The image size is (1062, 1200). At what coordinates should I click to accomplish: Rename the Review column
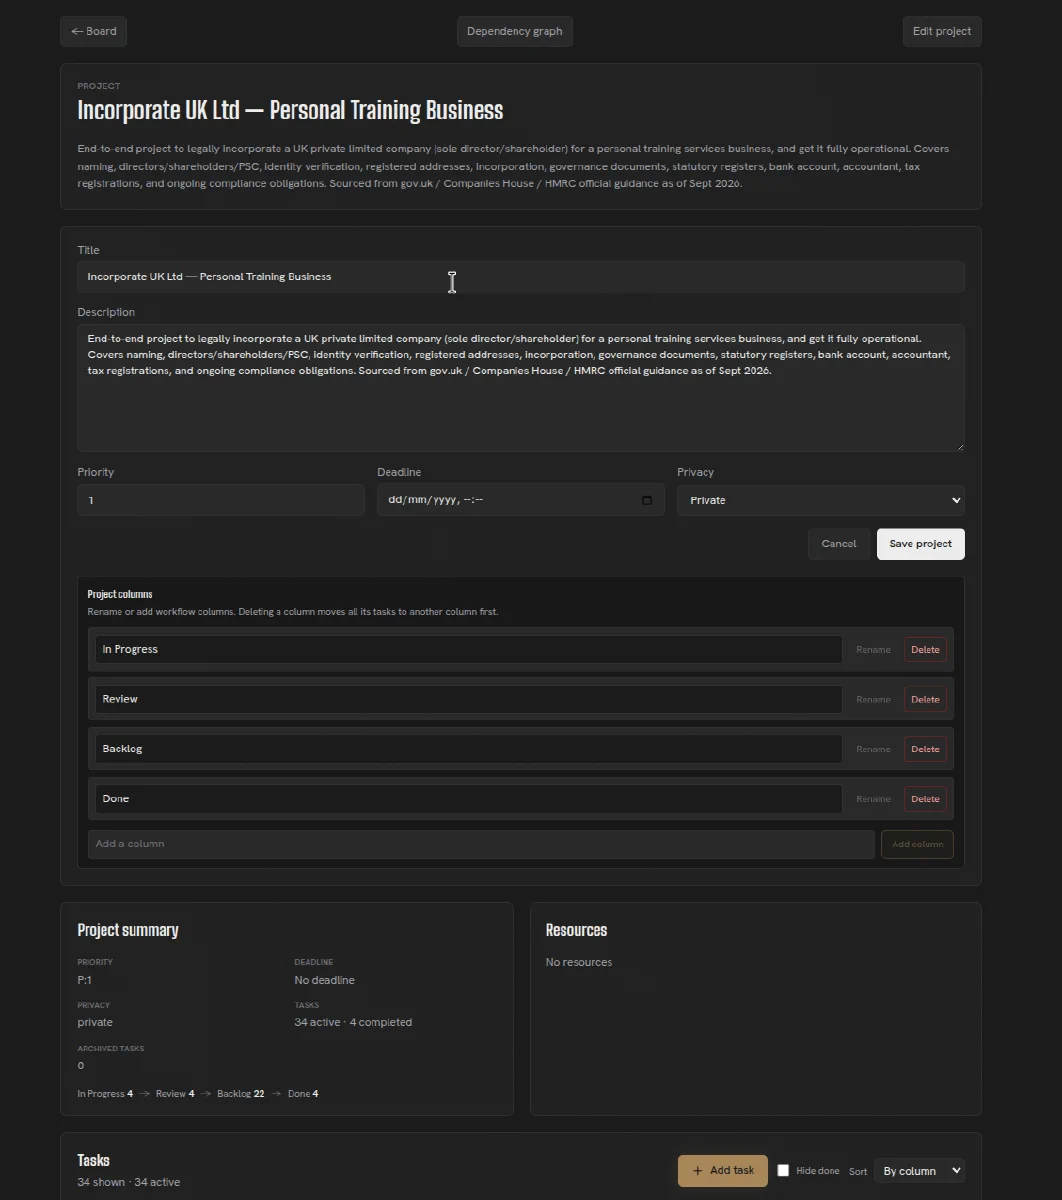873,700
